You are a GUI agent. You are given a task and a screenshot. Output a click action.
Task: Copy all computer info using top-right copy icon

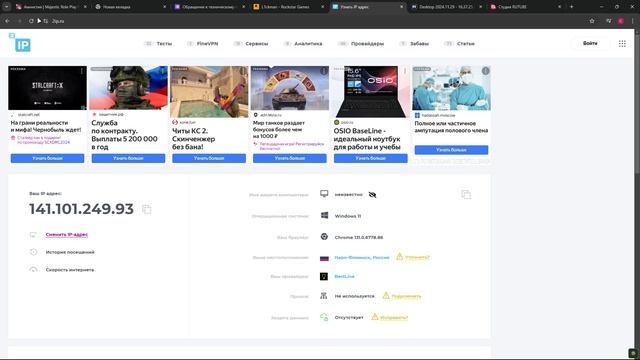pos(466,195)
